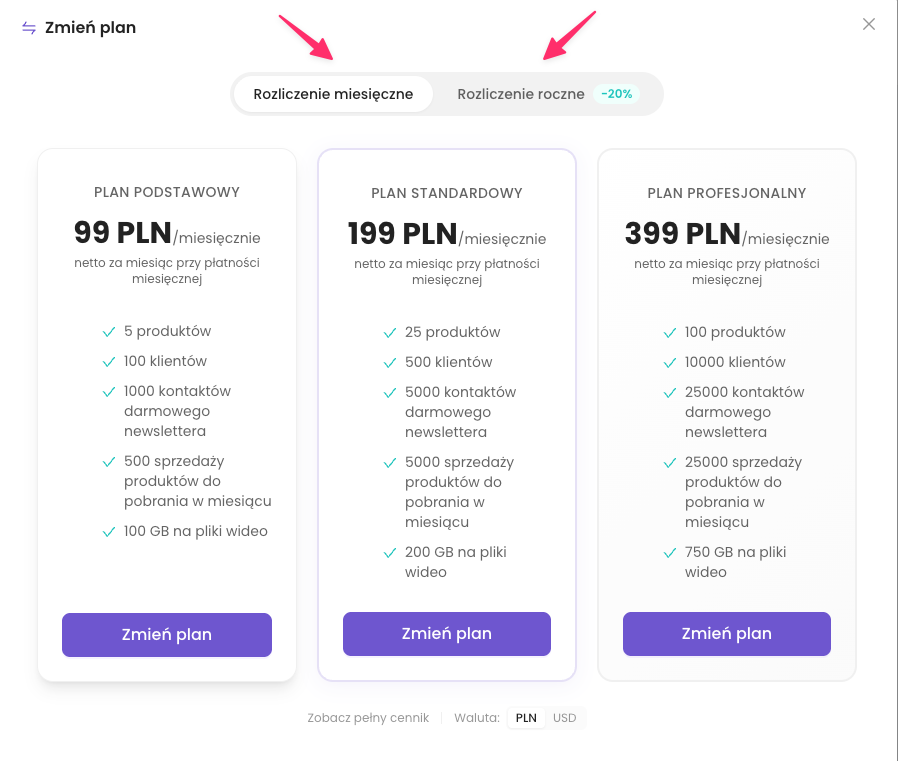Screen dimensions: 898x761
Task: Click checkmark next to 5 produktów
Action: (x=109, y=332)
